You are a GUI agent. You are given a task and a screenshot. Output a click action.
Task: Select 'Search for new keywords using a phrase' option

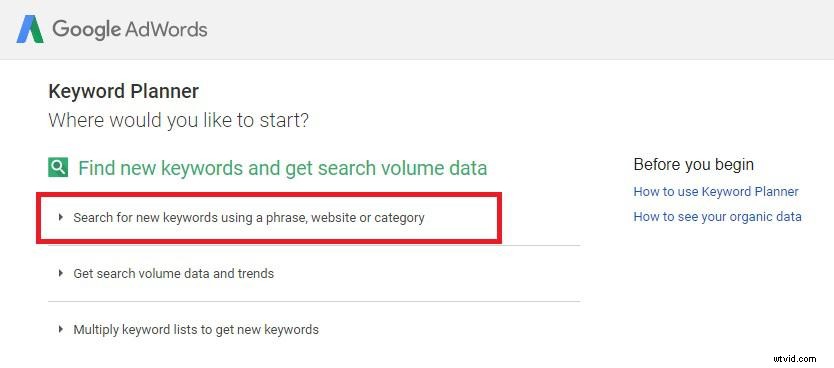pos(249,218)
